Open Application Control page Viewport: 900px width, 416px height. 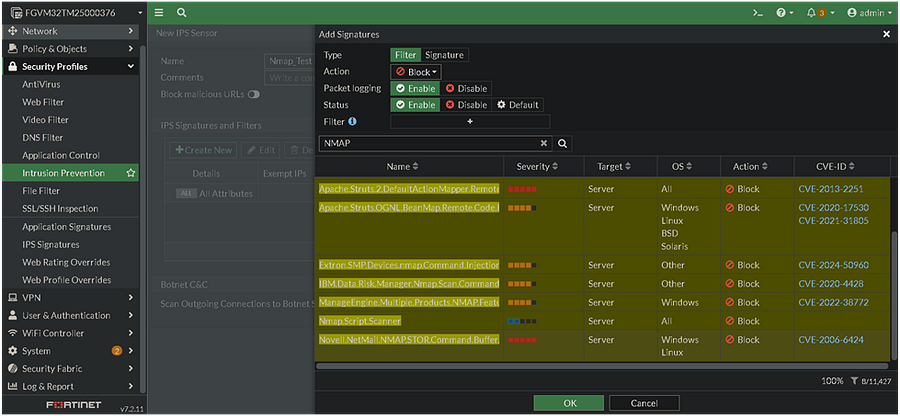61,155
